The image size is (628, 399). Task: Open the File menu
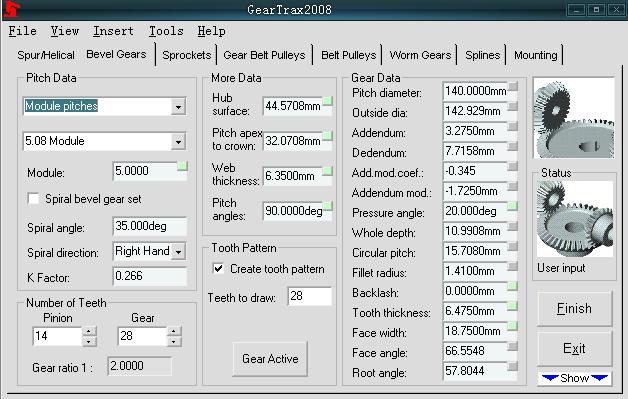tap(22, 31)
